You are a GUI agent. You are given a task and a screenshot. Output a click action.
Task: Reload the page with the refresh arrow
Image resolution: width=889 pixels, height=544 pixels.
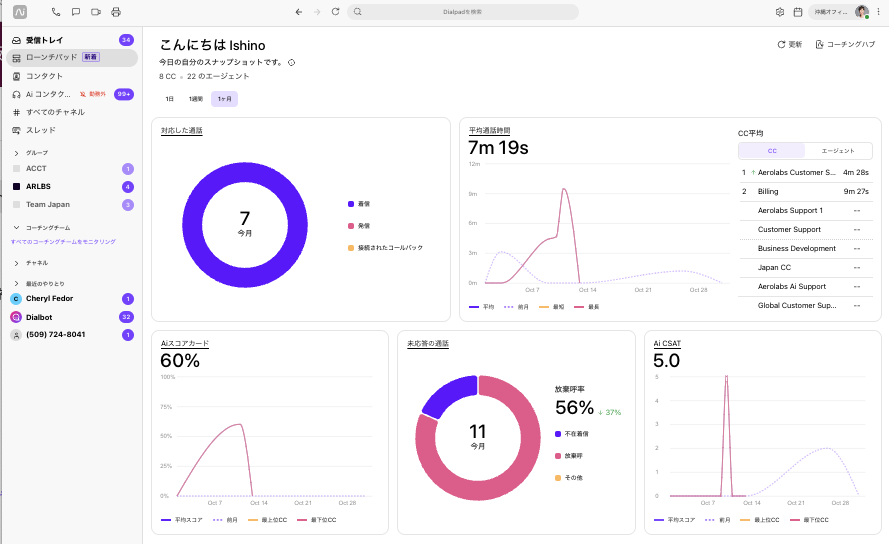[336, 11]
